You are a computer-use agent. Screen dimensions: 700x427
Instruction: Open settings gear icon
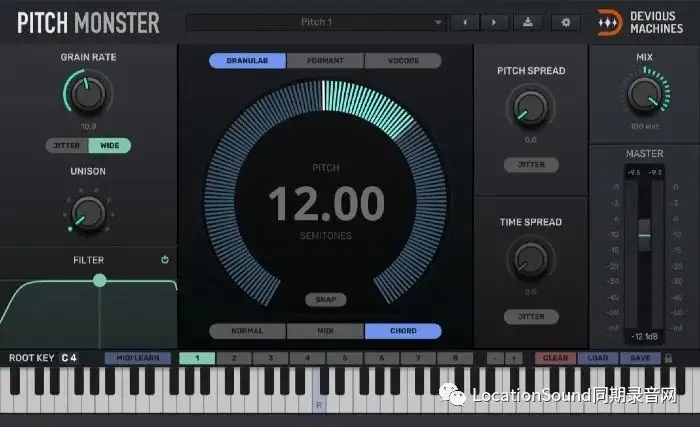(x=566, y=22)
